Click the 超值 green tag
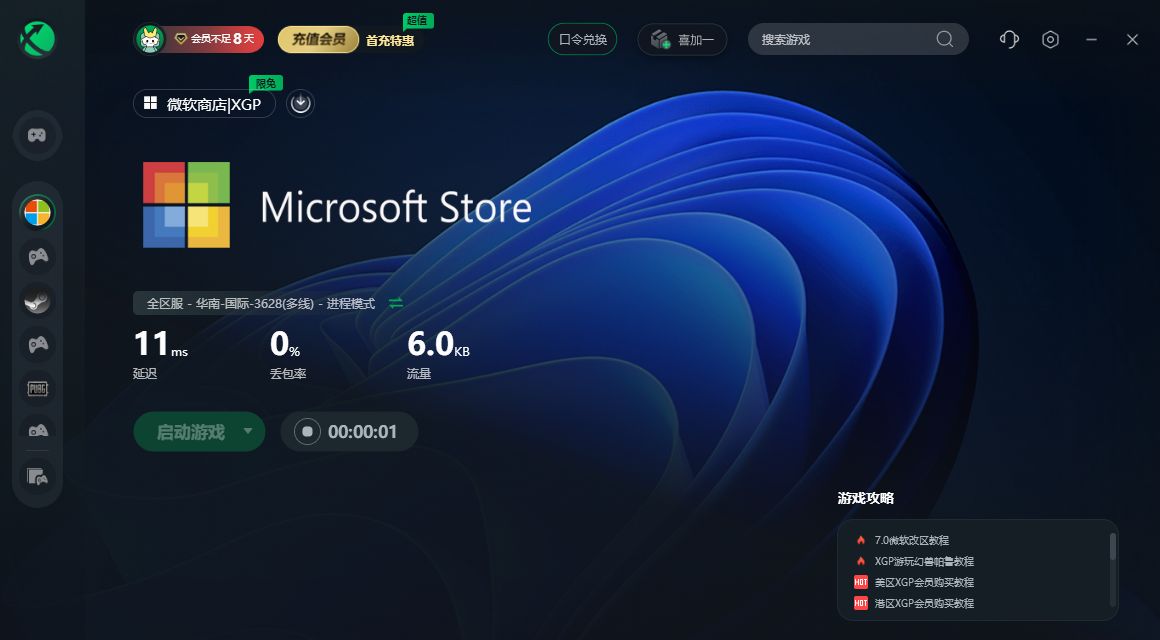The width and height of the screenshot is (1160, 640). pyautogui.click(x=418, y=21)
